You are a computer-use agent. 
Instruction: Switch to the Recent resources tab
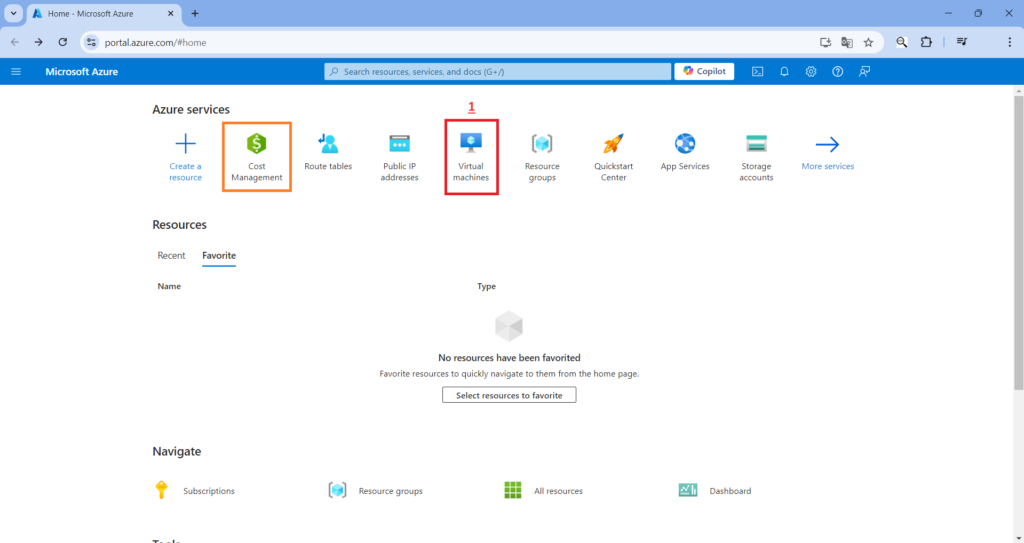point(171,256)
